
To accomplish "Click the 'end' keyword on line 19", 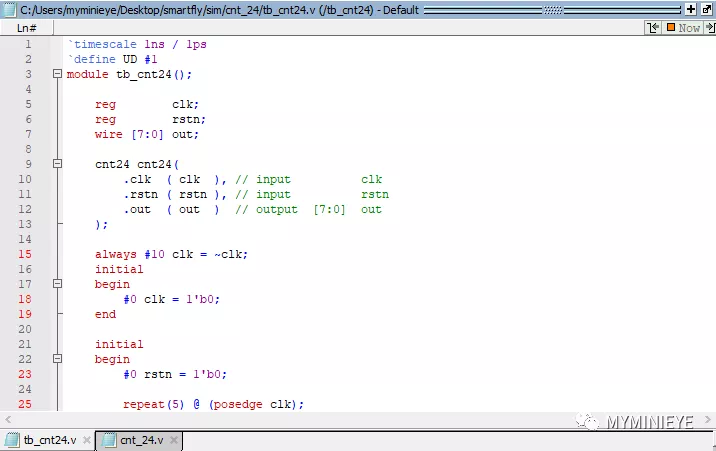I will (x=105, y=315).
